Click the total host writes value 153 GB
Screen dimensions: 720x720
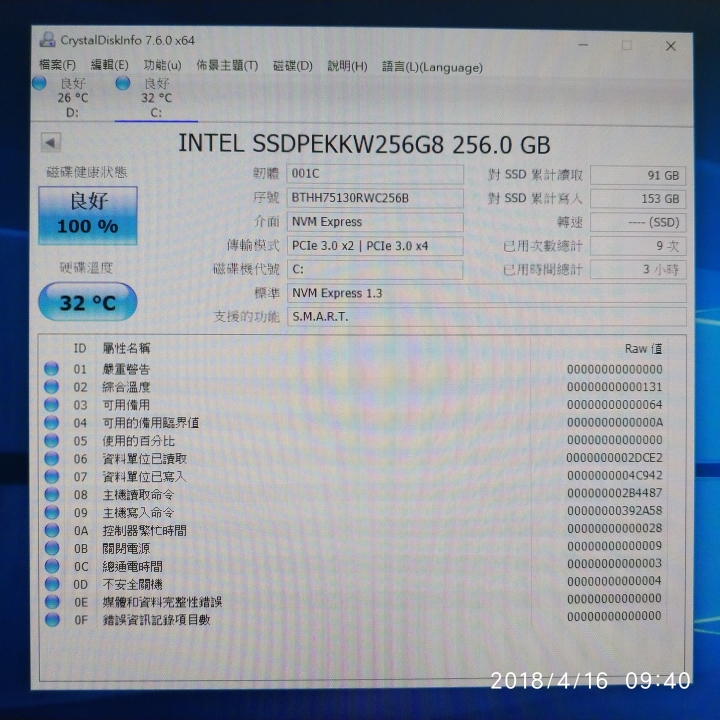pyautogui.click(x=638, y=199)
